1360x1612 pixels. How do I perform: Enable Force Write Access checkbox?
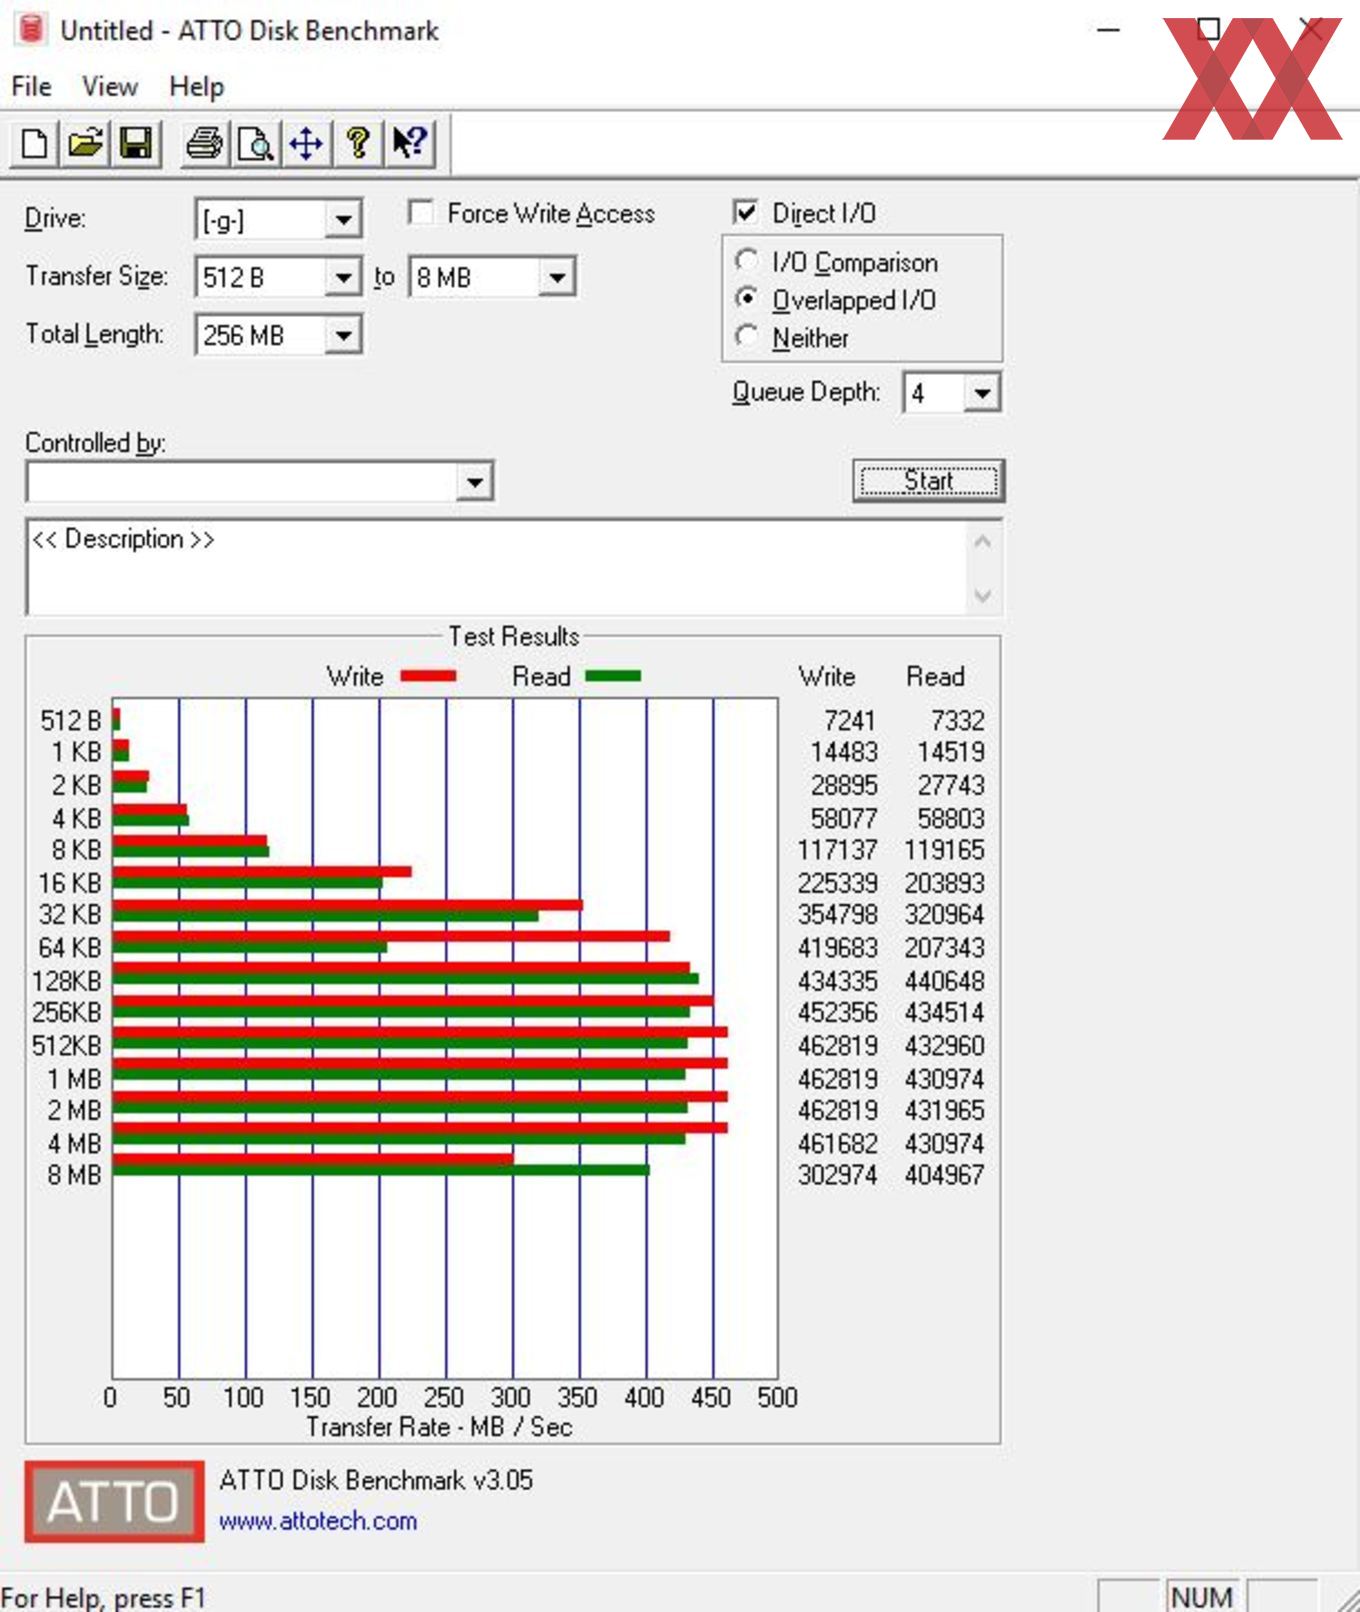point(421,212)
